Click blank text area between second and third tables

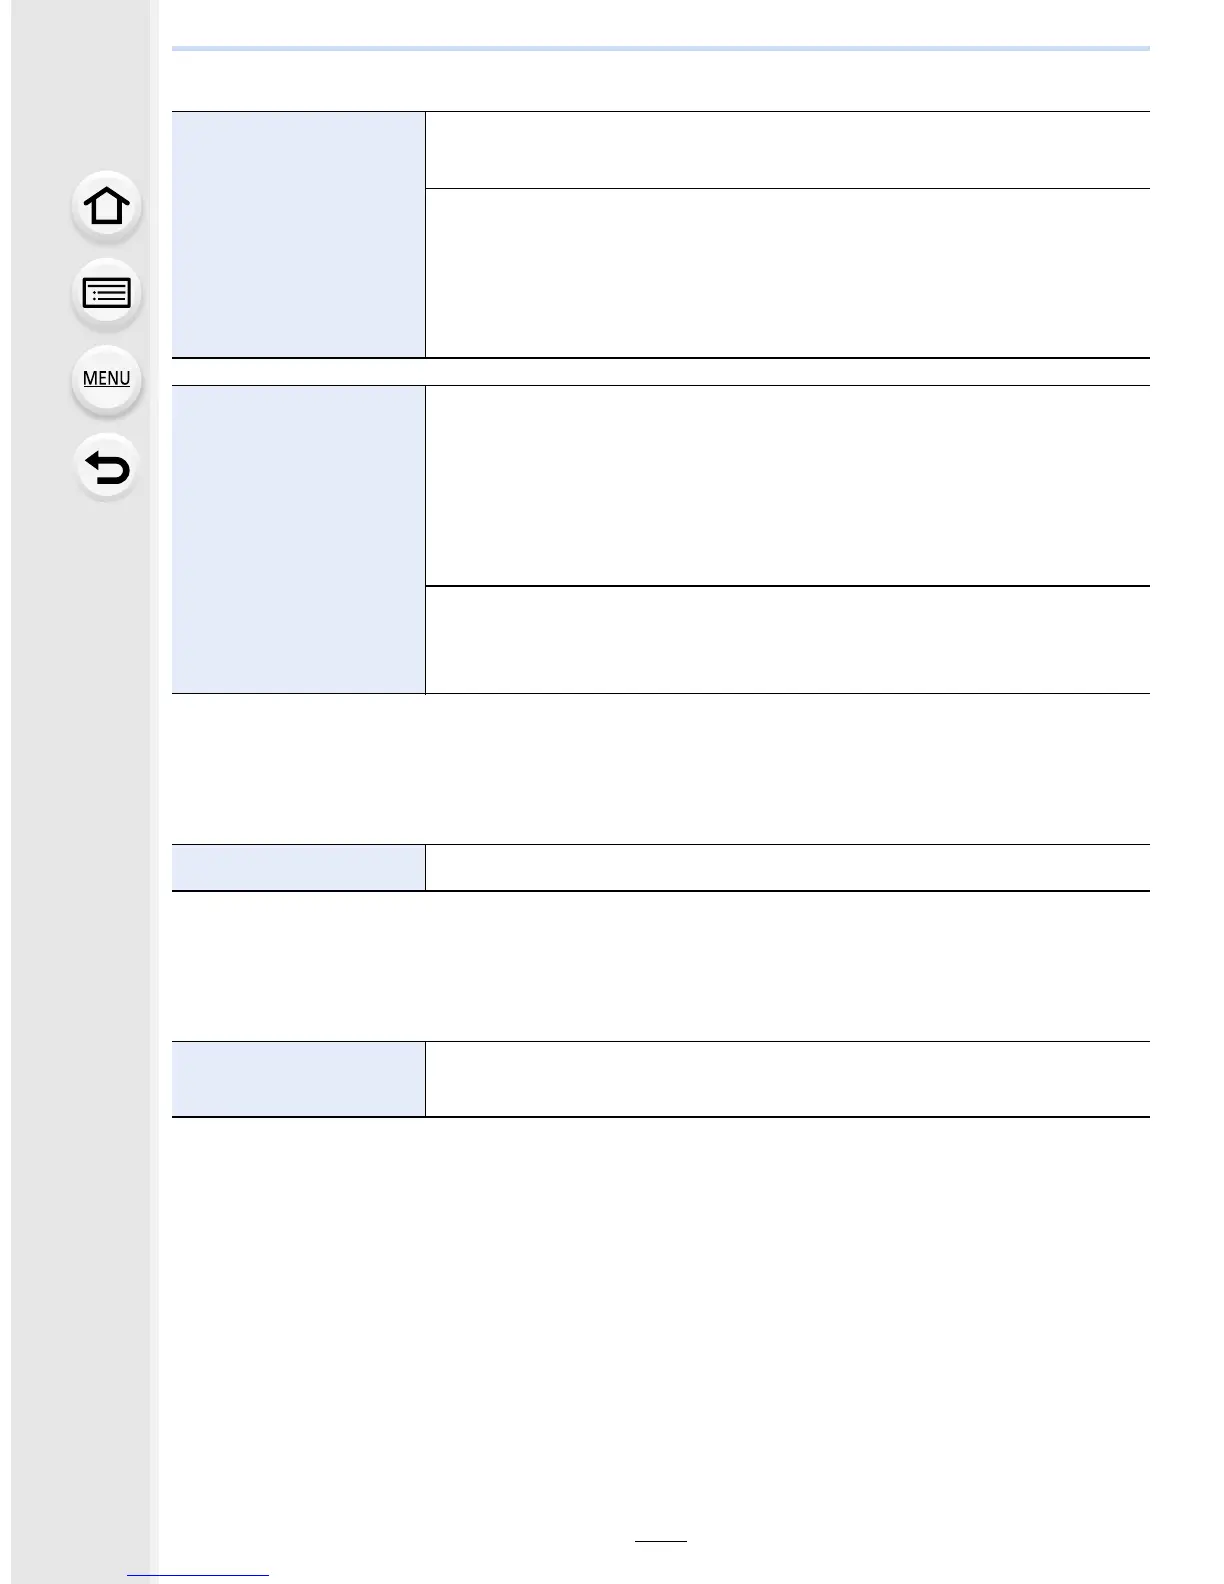point(661,769)
